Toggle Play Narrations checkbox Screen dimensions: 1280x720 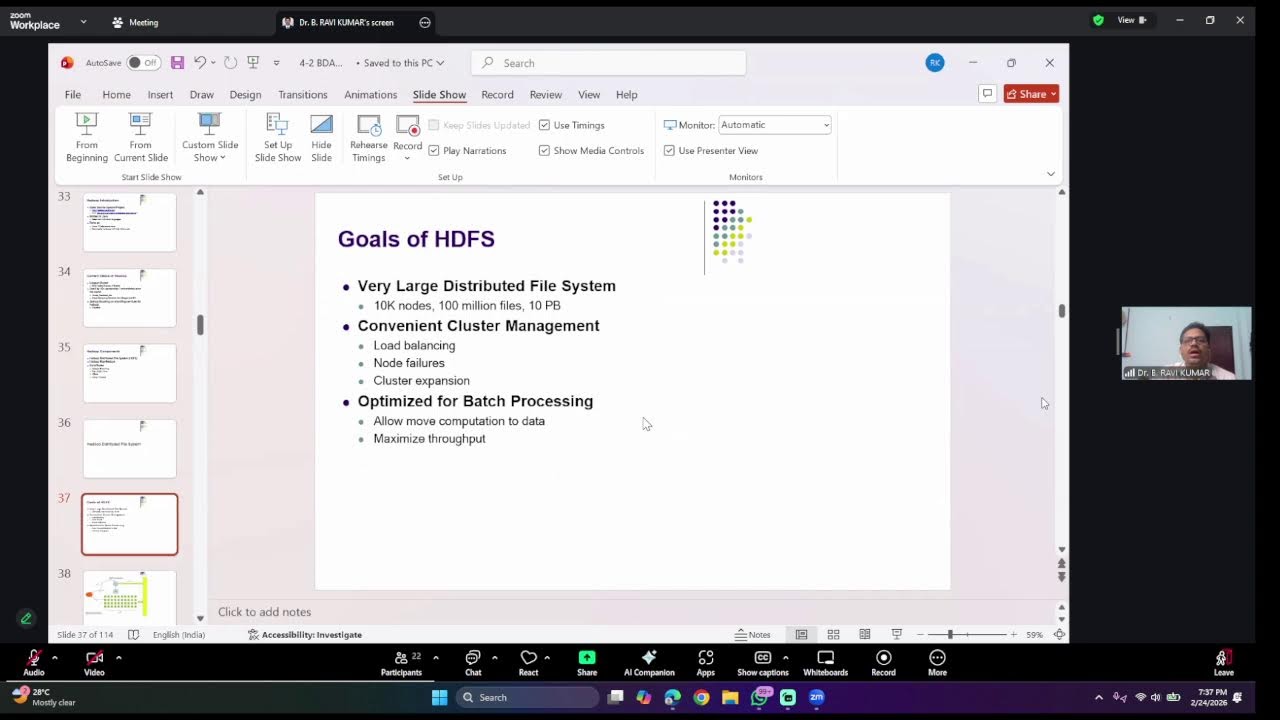pyautogui.click(x=434, y=151)
